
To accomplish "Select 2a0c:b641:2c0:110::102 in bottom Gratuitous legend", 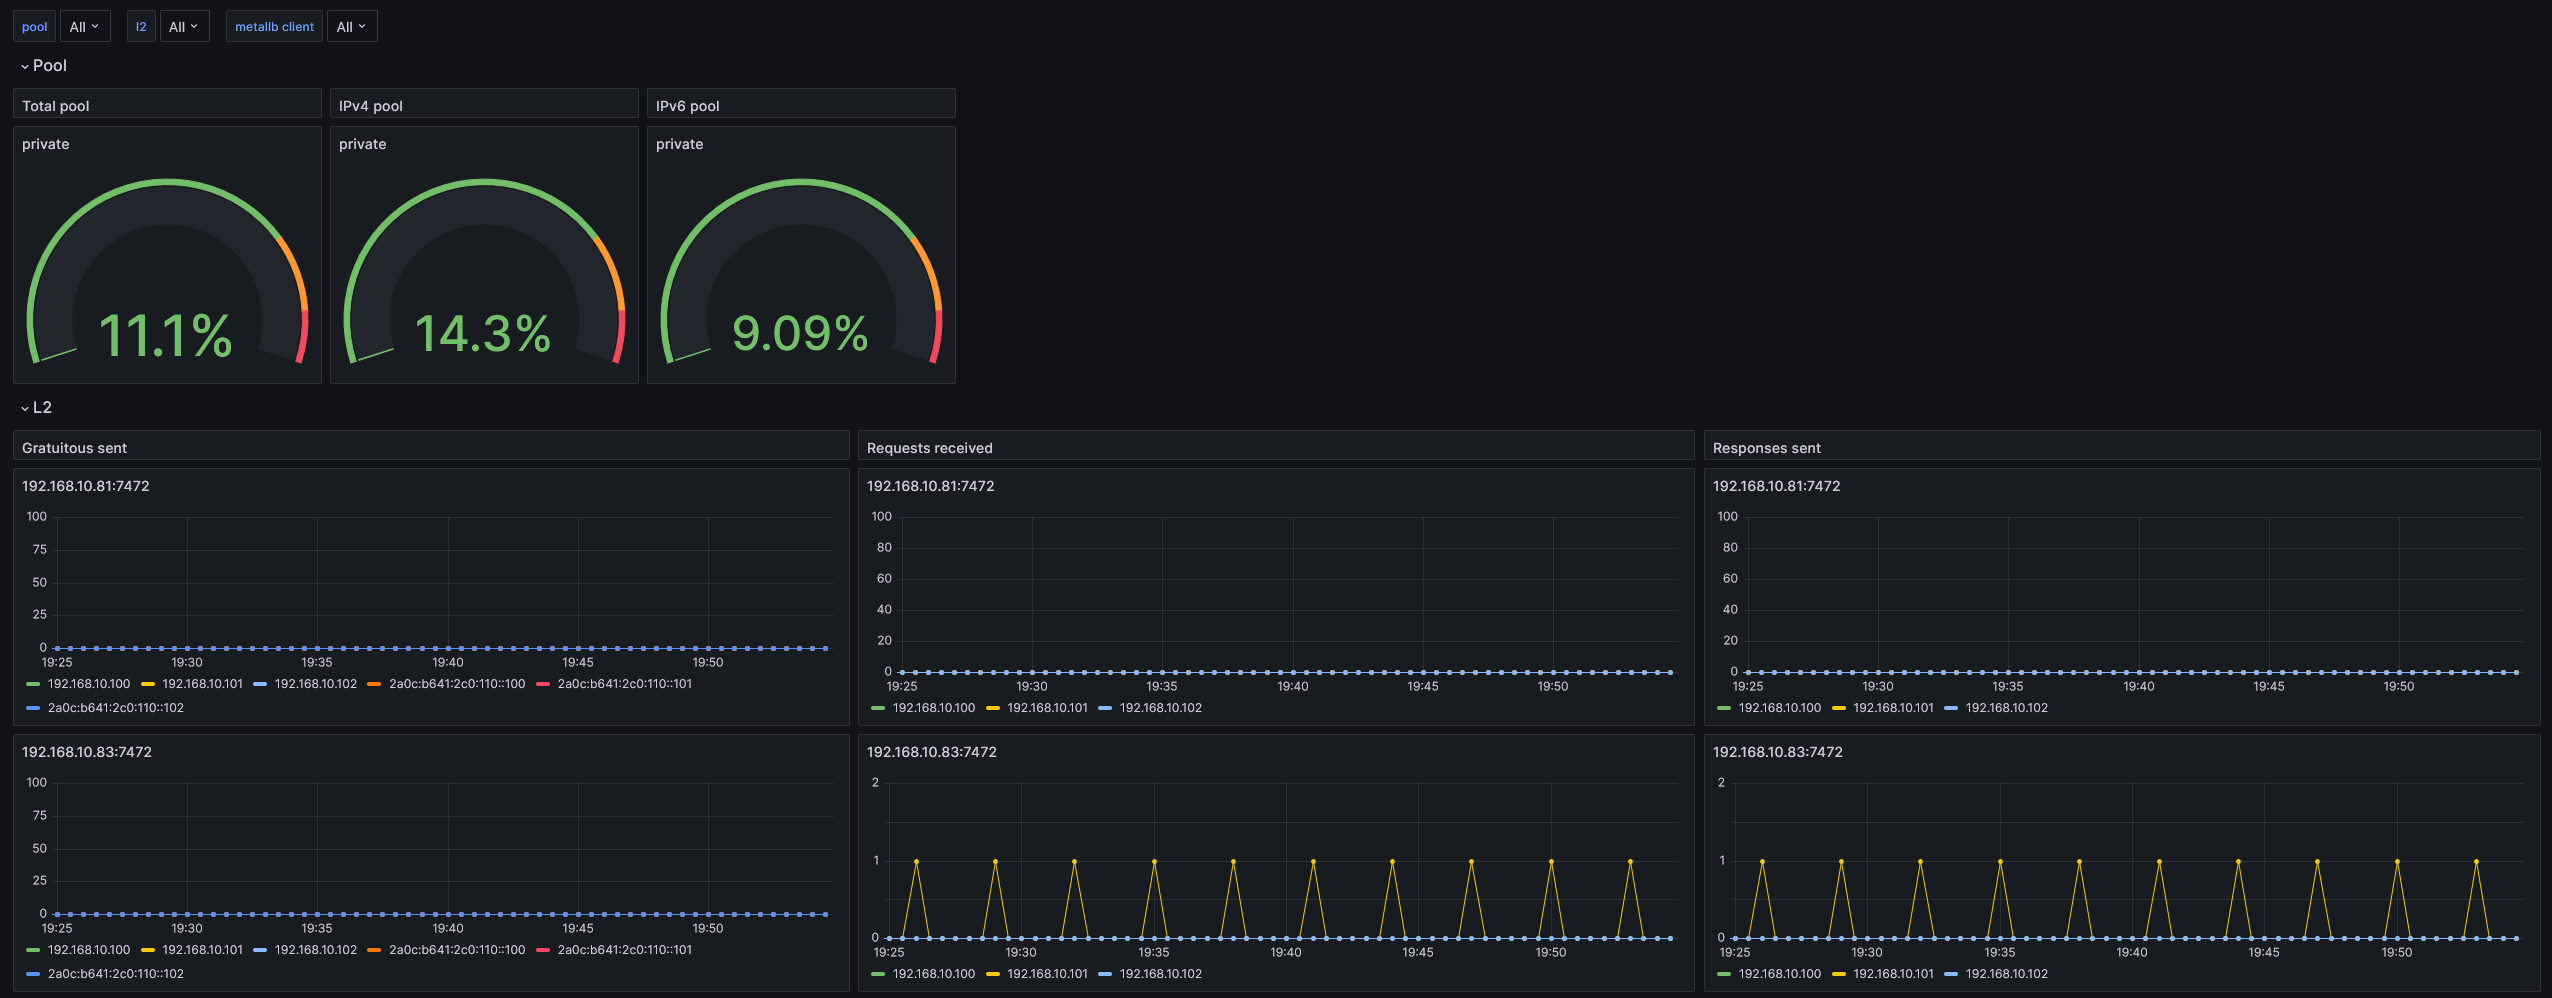I will click(x=116, y=974).
